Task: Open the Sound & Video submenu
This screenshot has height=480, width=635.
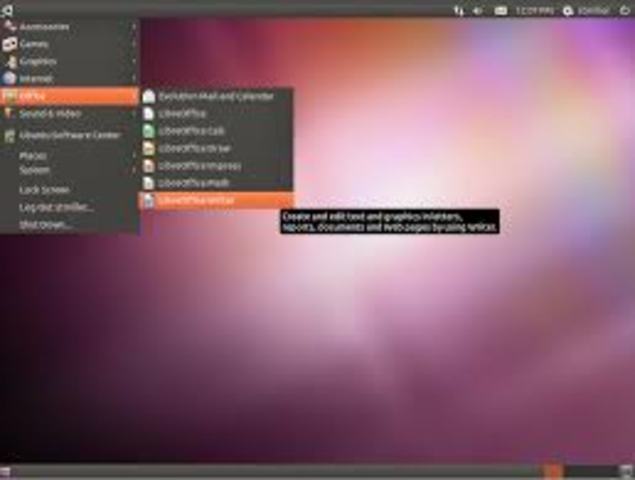Action: point(69,114)
